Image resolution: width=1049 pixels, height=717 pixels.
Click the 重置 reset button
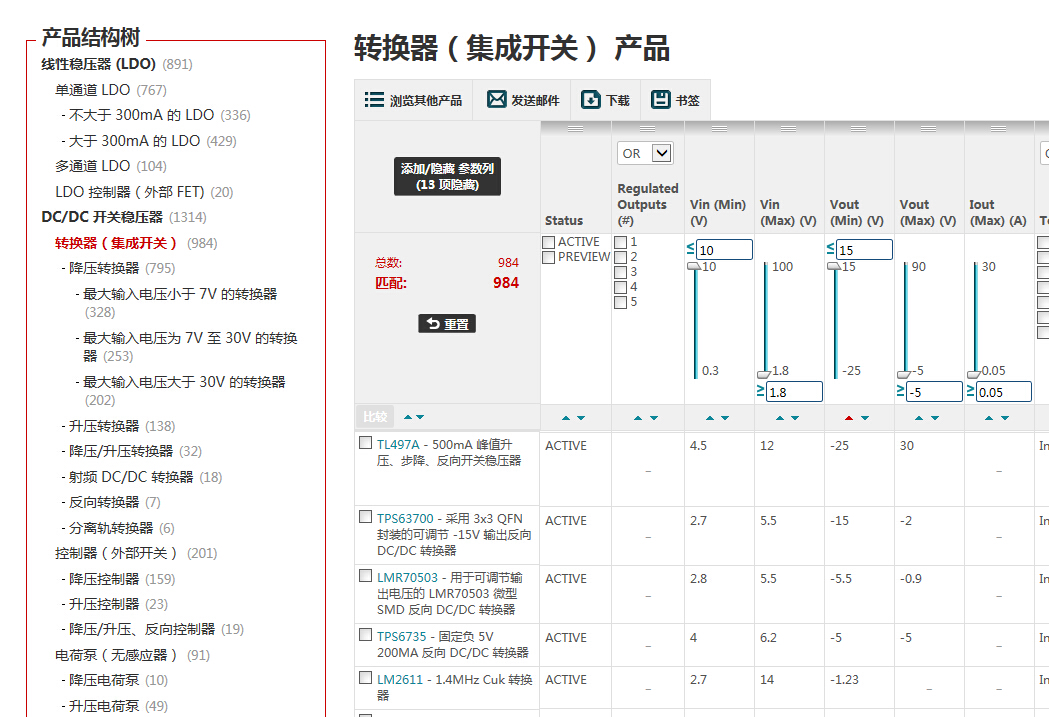coord(447,324)
